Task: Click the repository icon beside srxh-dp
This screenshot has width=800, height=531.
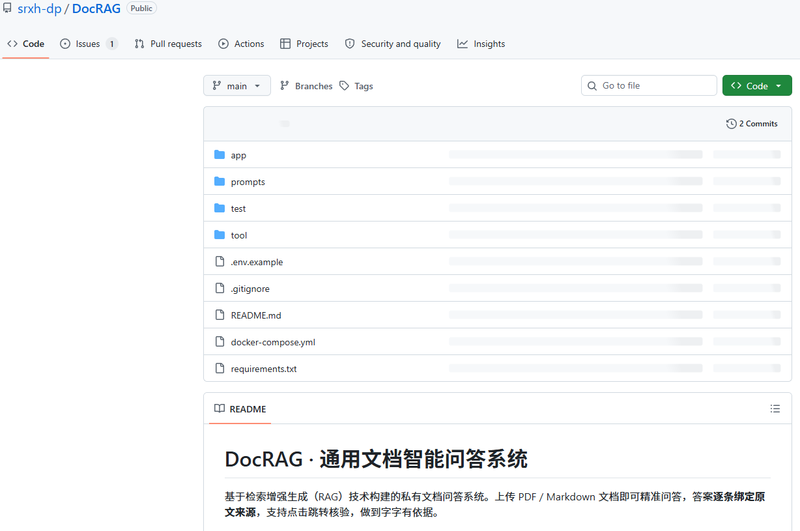Action: (x=7, y=8)
